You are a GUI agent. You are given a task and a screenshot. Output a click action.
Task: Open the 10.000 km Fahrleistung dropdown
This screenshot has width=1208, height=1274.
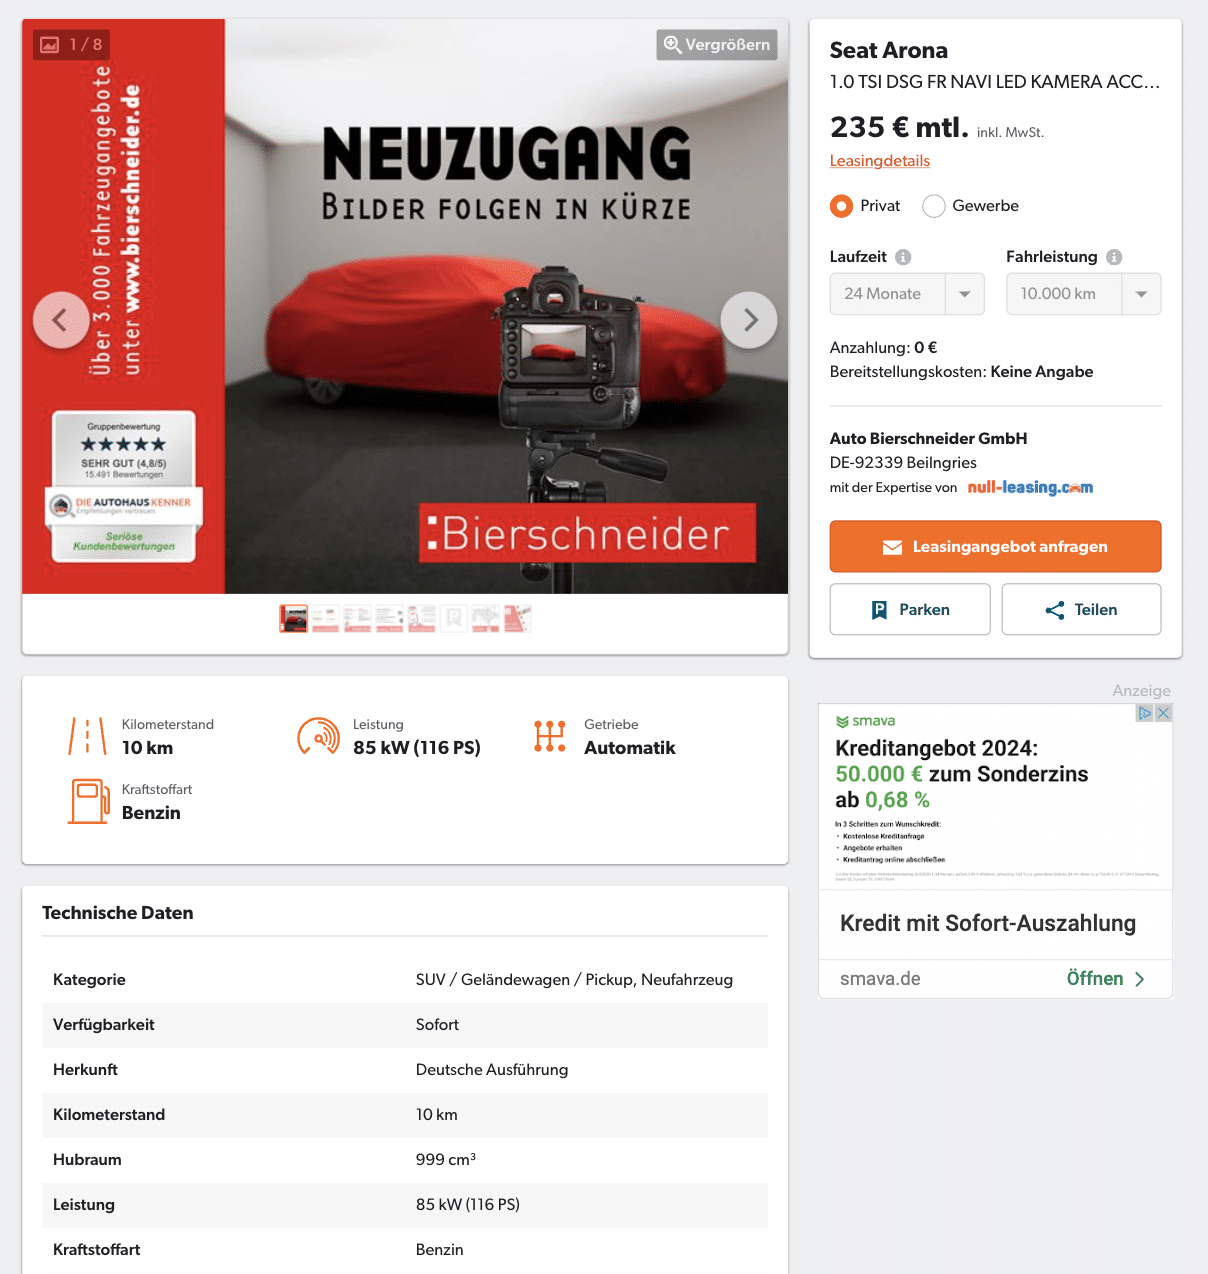1083,294
